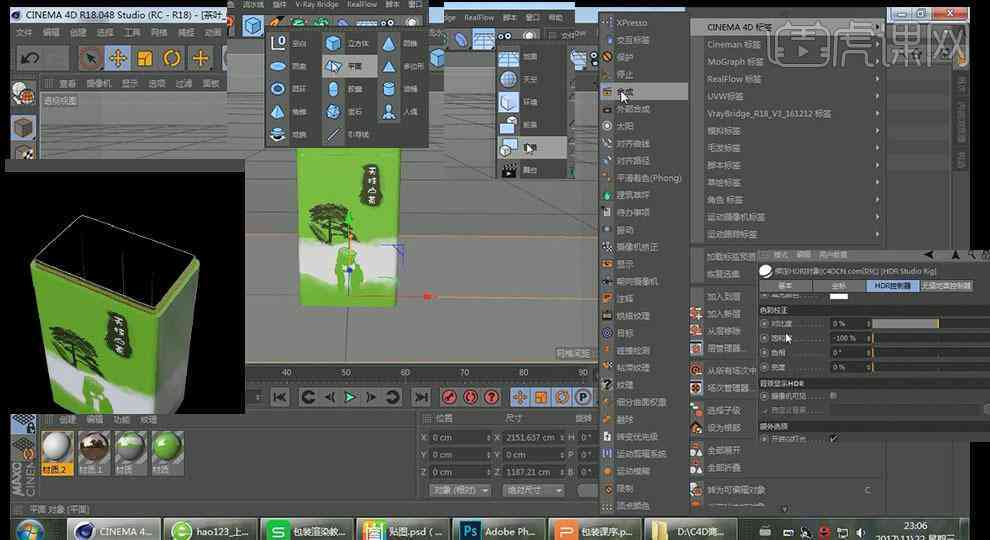Click the floor object icon in scene popup
Viewport: 990px width, 540px height.
[x=508, y=57]
